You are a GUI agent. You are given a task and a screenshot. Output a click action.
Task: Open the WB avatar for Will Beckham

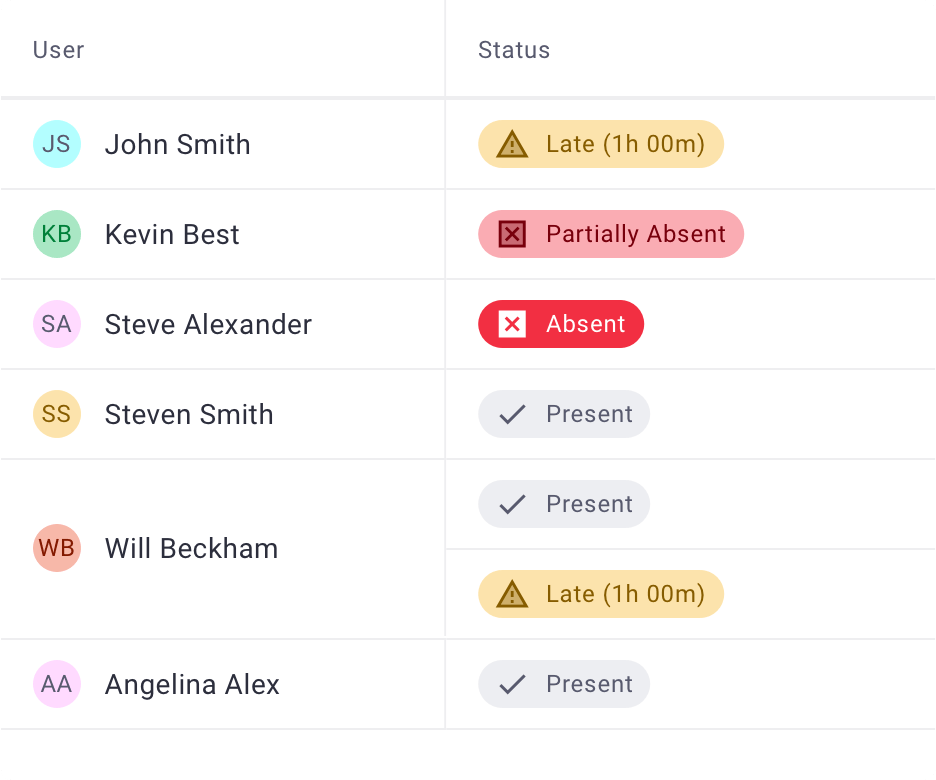click(56, 548)
